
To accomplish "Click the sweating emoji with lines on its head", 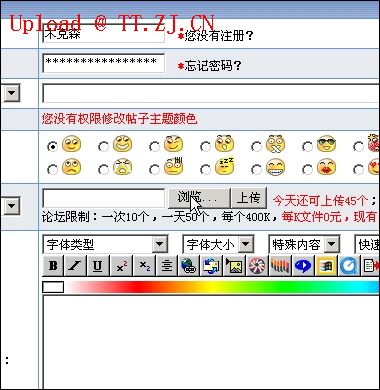I will click(173, 166).
